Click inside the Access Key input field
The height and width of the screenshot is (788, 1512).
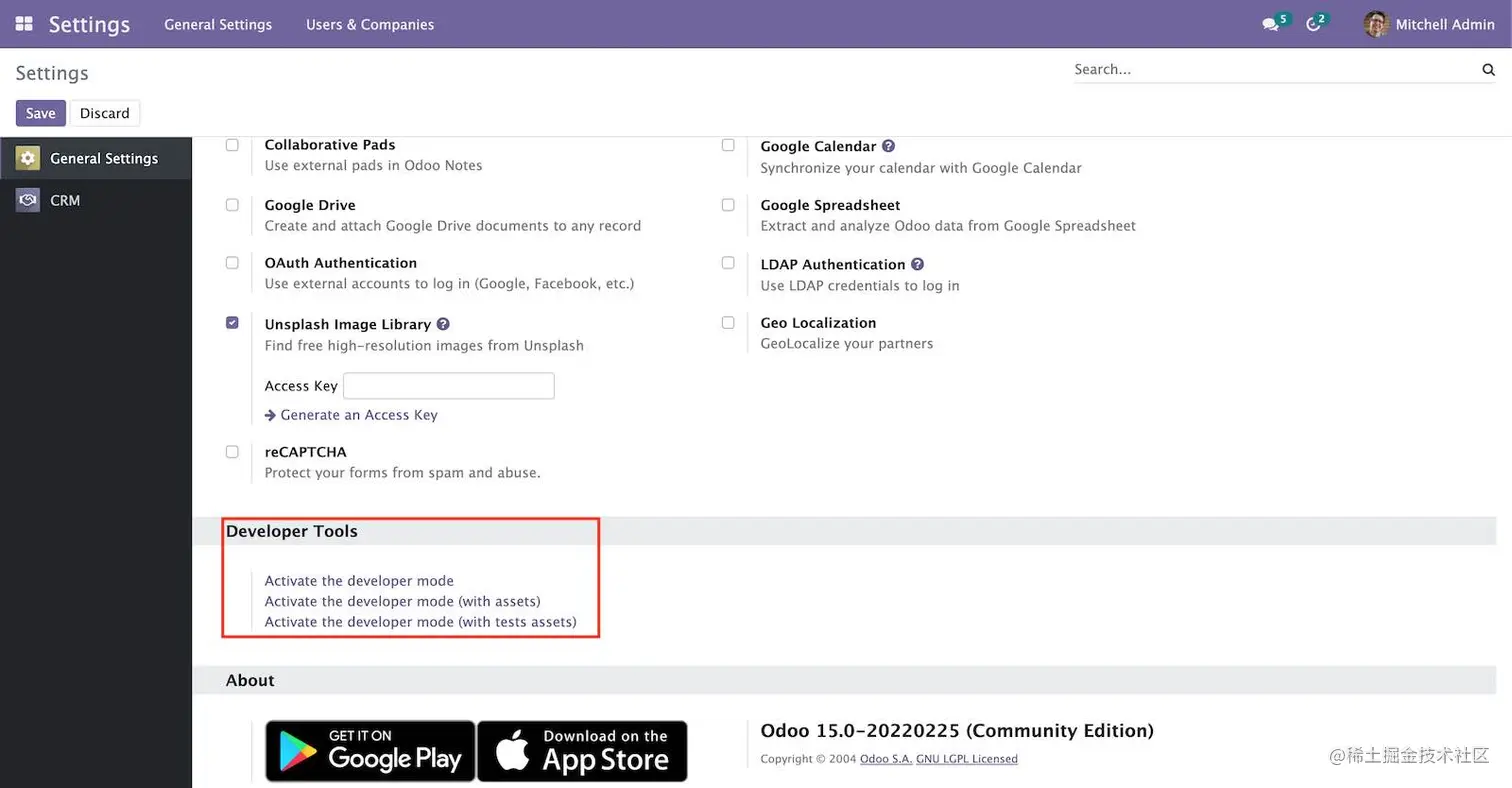pyautogui.click(x=448, y=385)
